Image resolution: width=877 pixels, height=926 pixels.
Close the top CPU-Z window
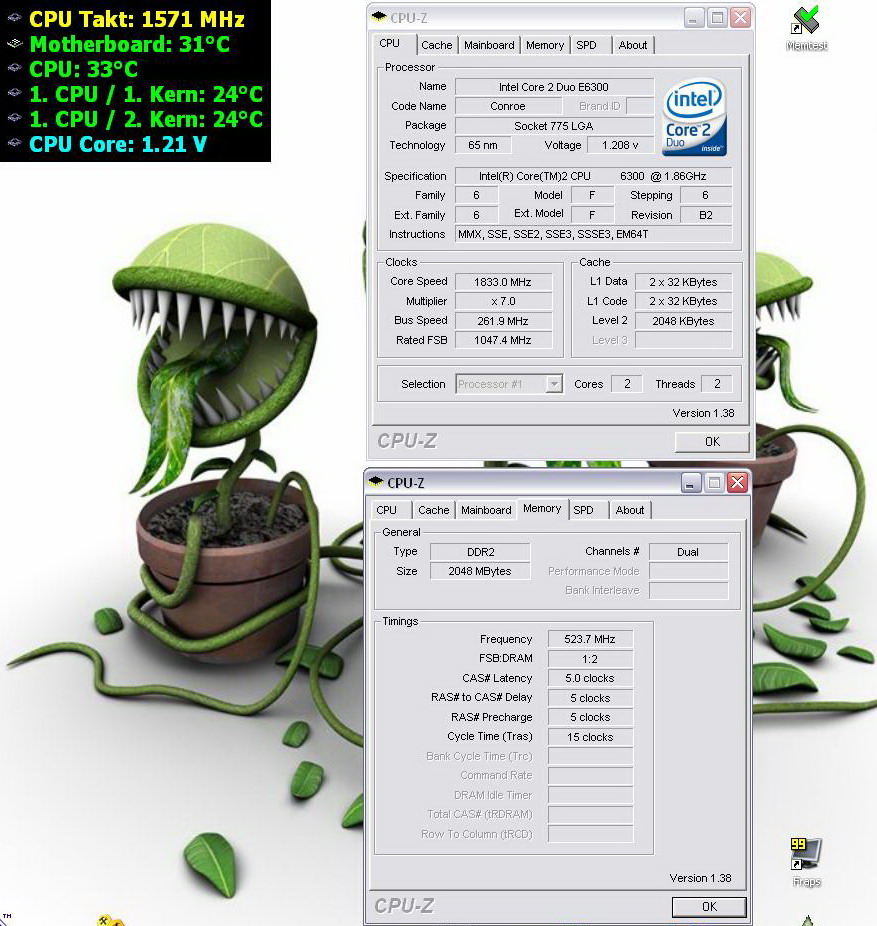click(x=741, y=18)
